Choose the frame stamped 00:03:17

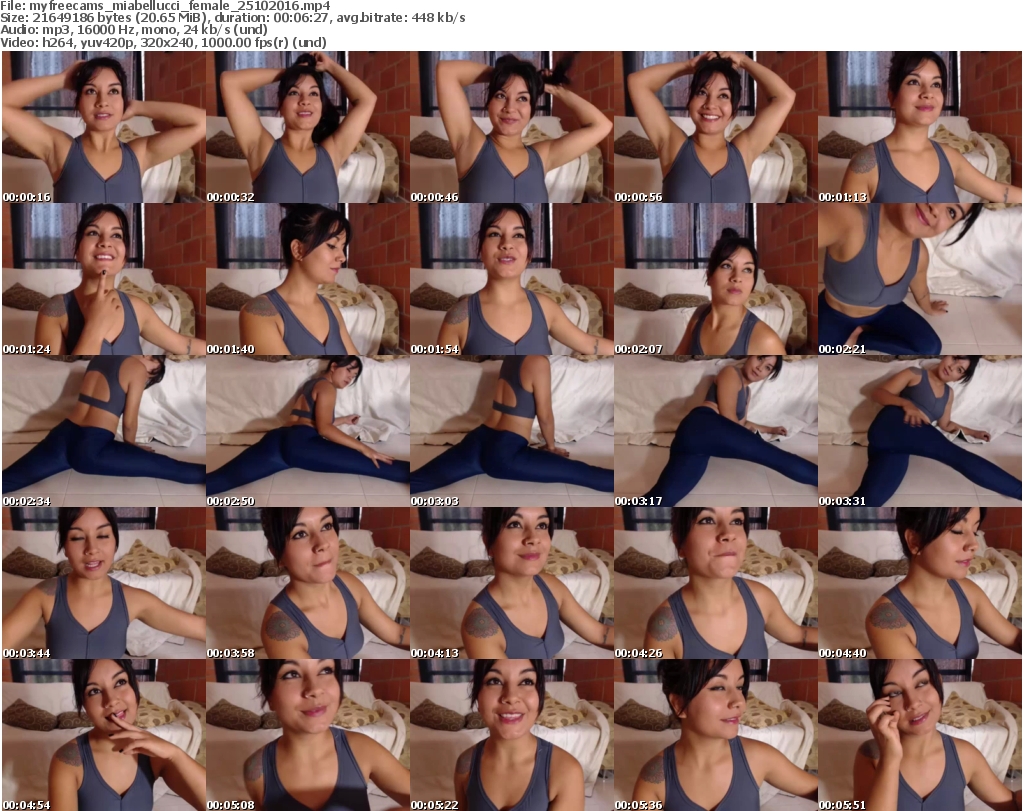(x=716, y=432)
